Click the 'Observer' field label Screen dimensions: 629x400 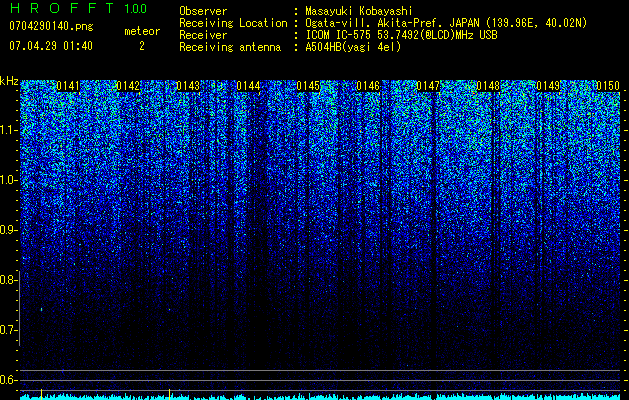click(x=203, y=11)
